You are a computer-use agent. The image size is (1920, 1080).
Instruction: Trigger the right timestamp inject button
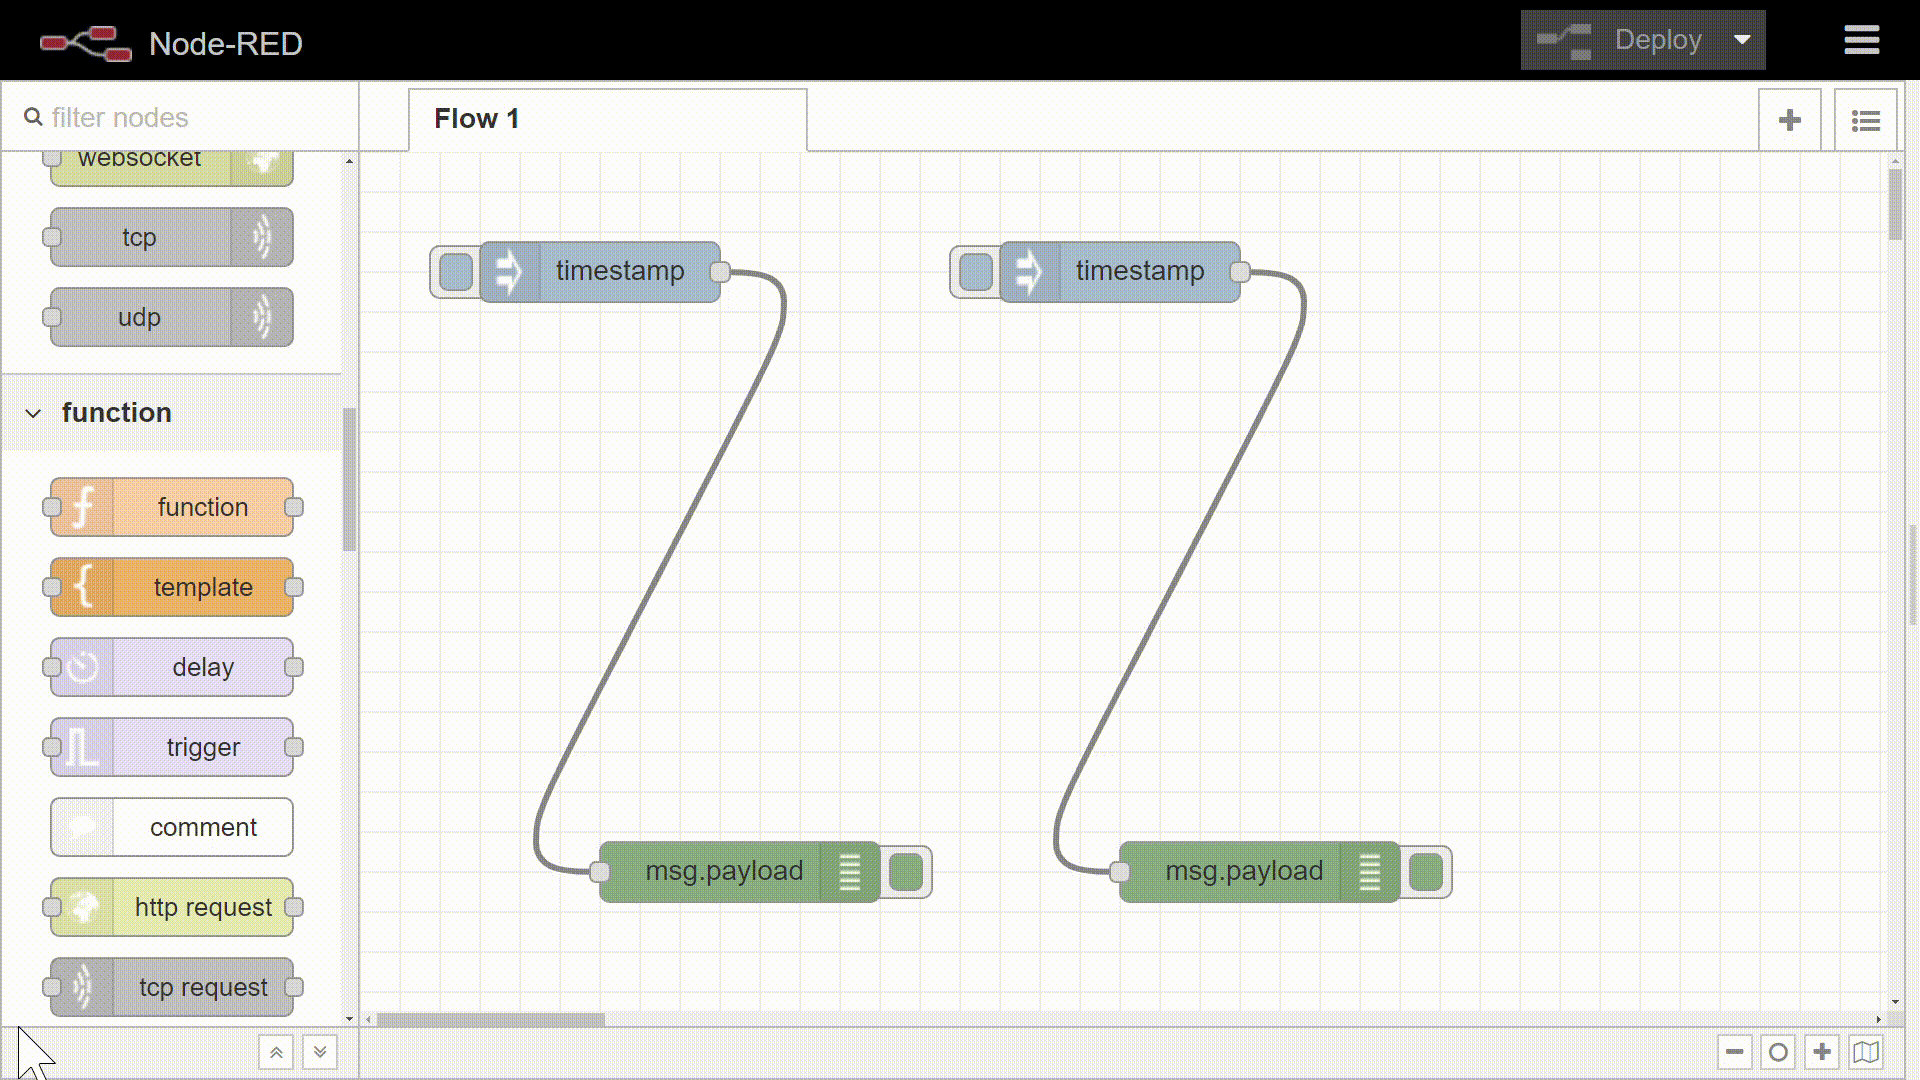(976, 271)
